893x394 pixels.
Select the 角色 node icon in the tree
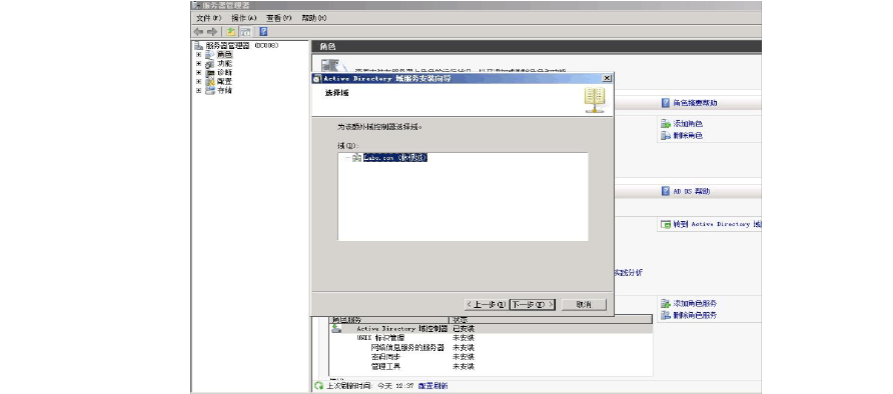210,55
